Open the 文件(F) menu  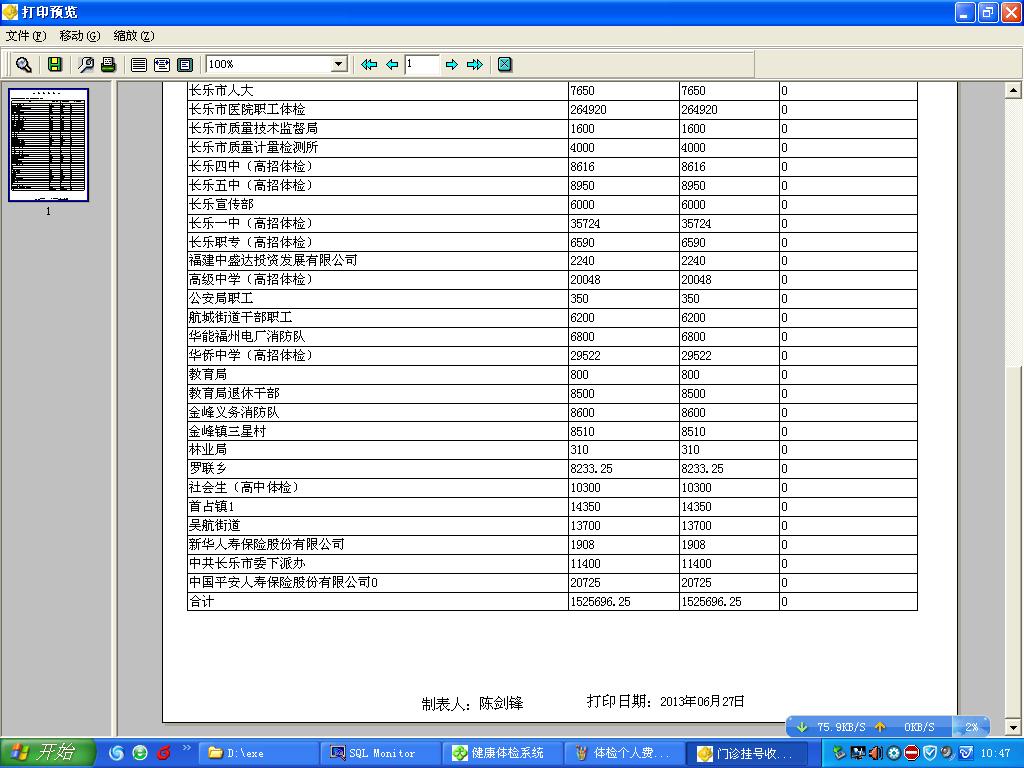pos(26,36)
